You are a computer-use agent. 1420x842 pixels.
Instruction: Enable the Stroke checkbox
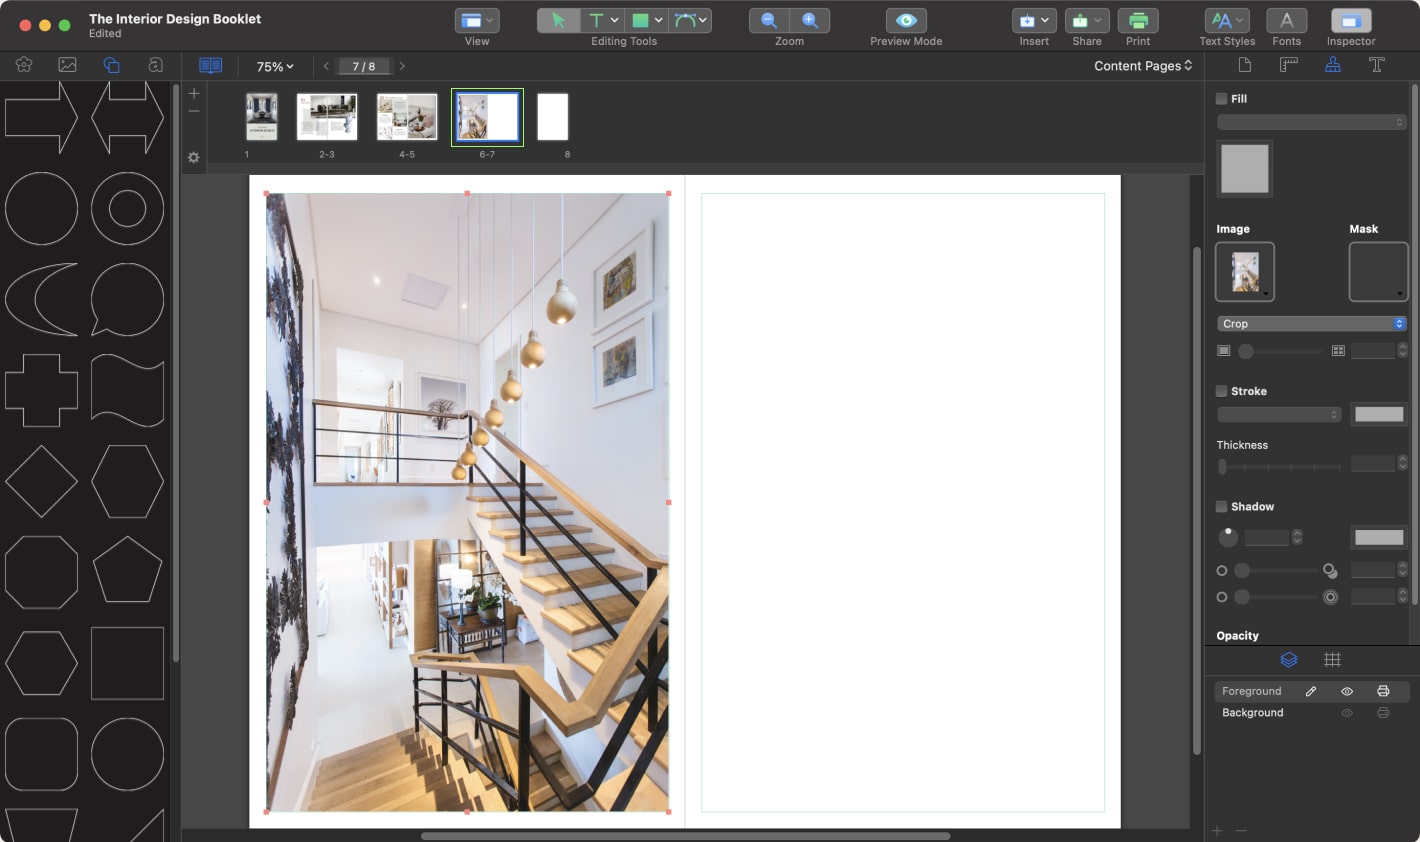click(1221, 391)
